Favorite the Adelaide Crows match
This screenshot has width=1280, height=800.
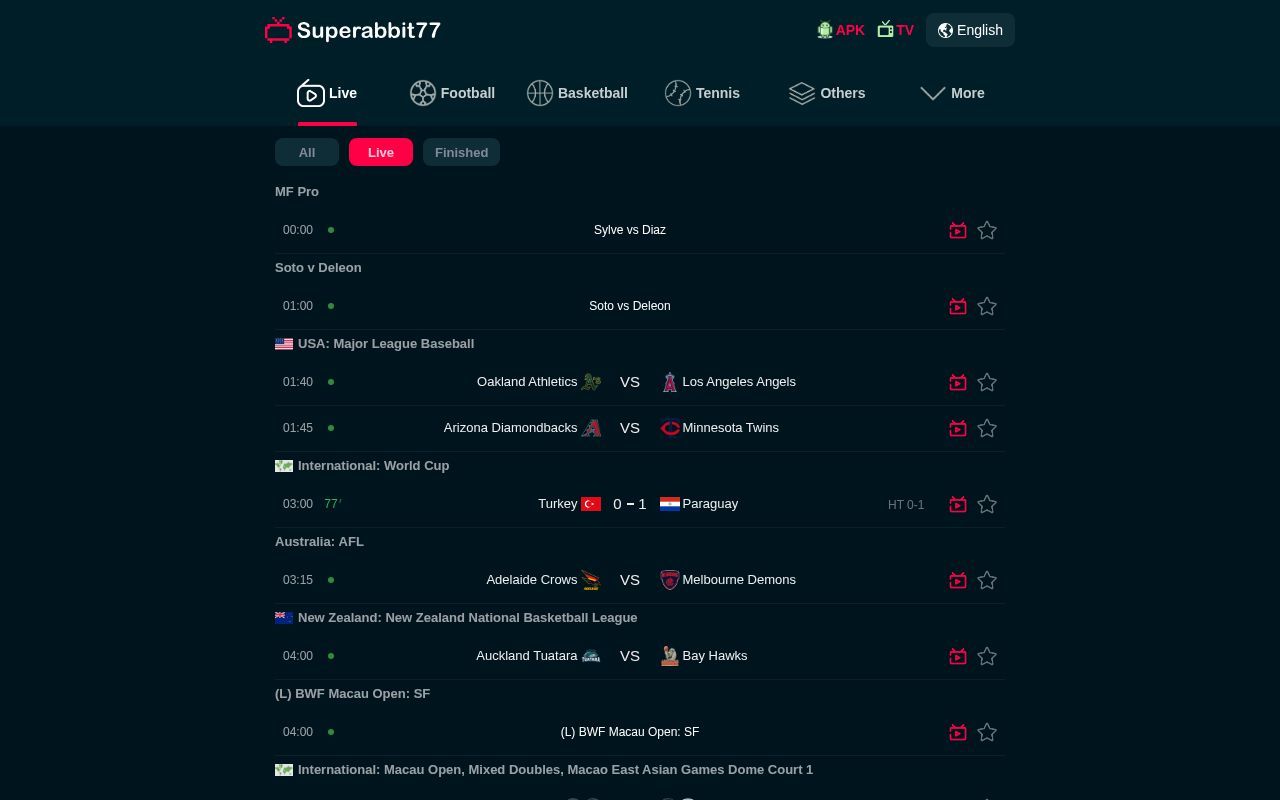click(x=987, y=580)
